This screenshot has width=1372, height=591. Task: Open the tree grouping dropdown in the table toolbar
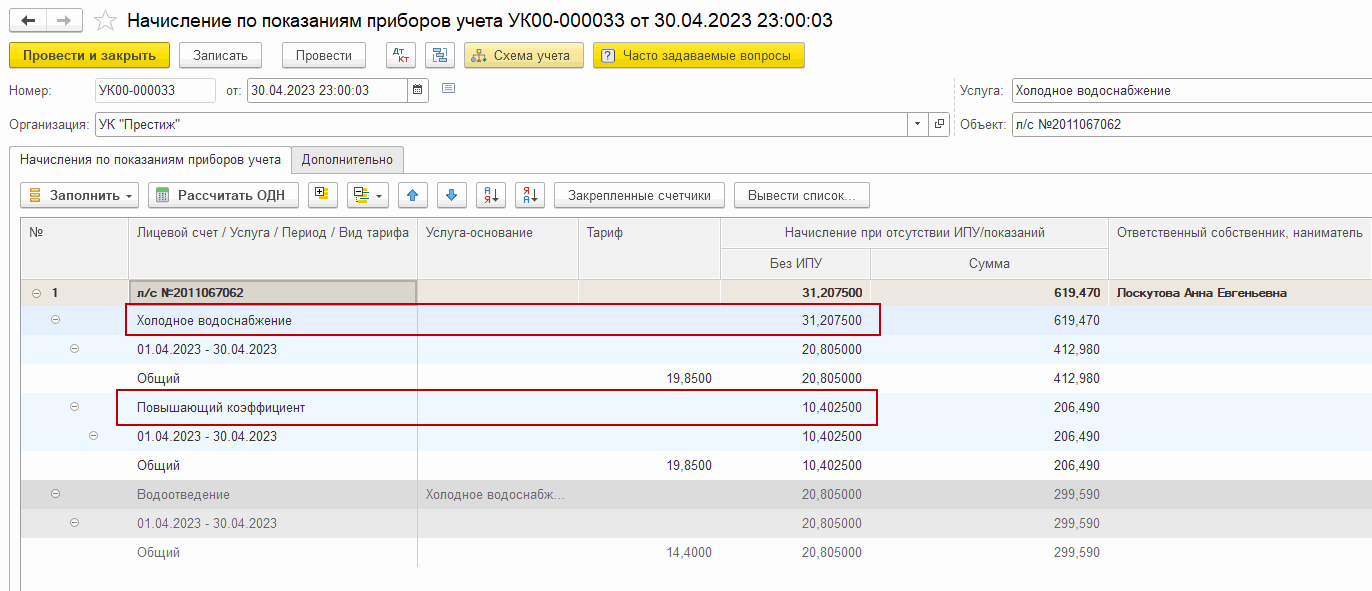(367, 195)
